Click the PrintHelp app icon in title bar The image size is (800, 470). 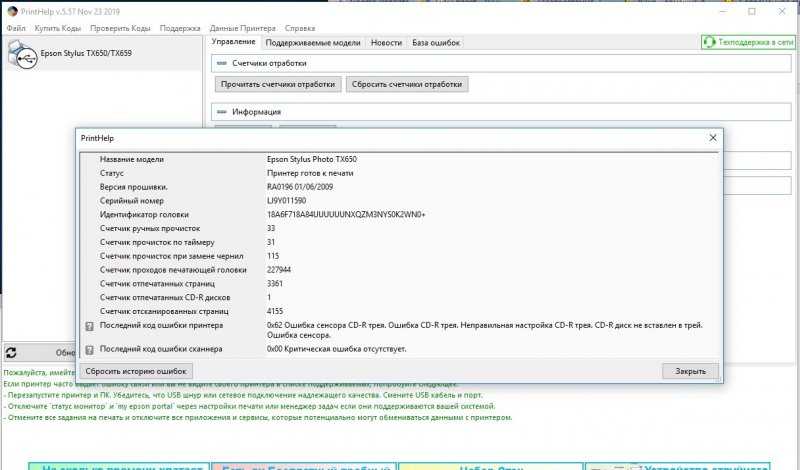point(11,11)
